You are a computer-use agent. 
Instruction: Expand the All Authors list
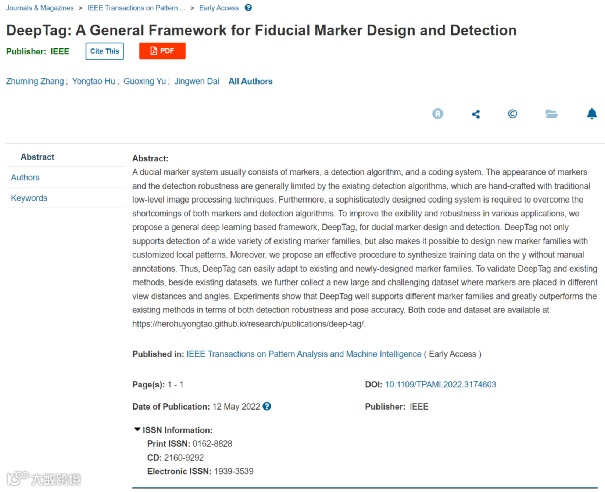pyautogui.click(x=250, y=81)
